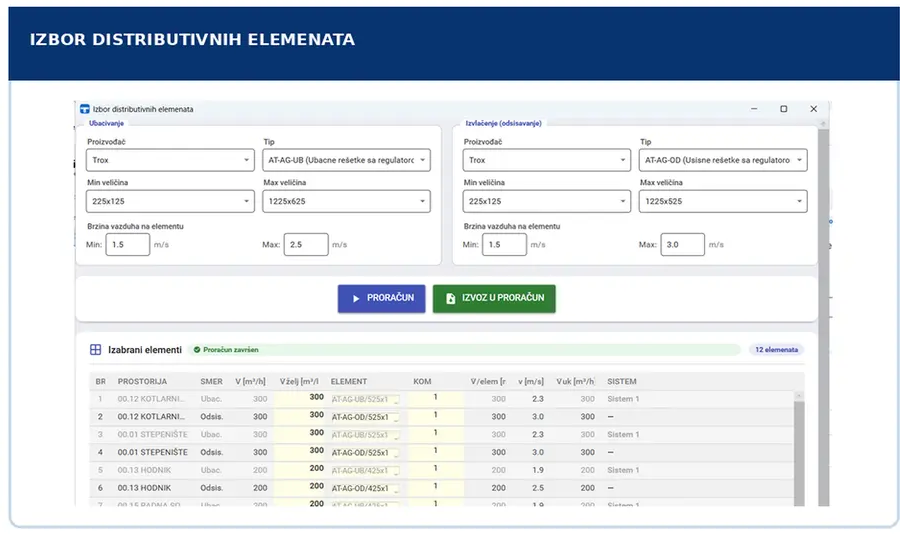Click the BR column header
This screenshot has height=544, width=900.
coord(100,382)
